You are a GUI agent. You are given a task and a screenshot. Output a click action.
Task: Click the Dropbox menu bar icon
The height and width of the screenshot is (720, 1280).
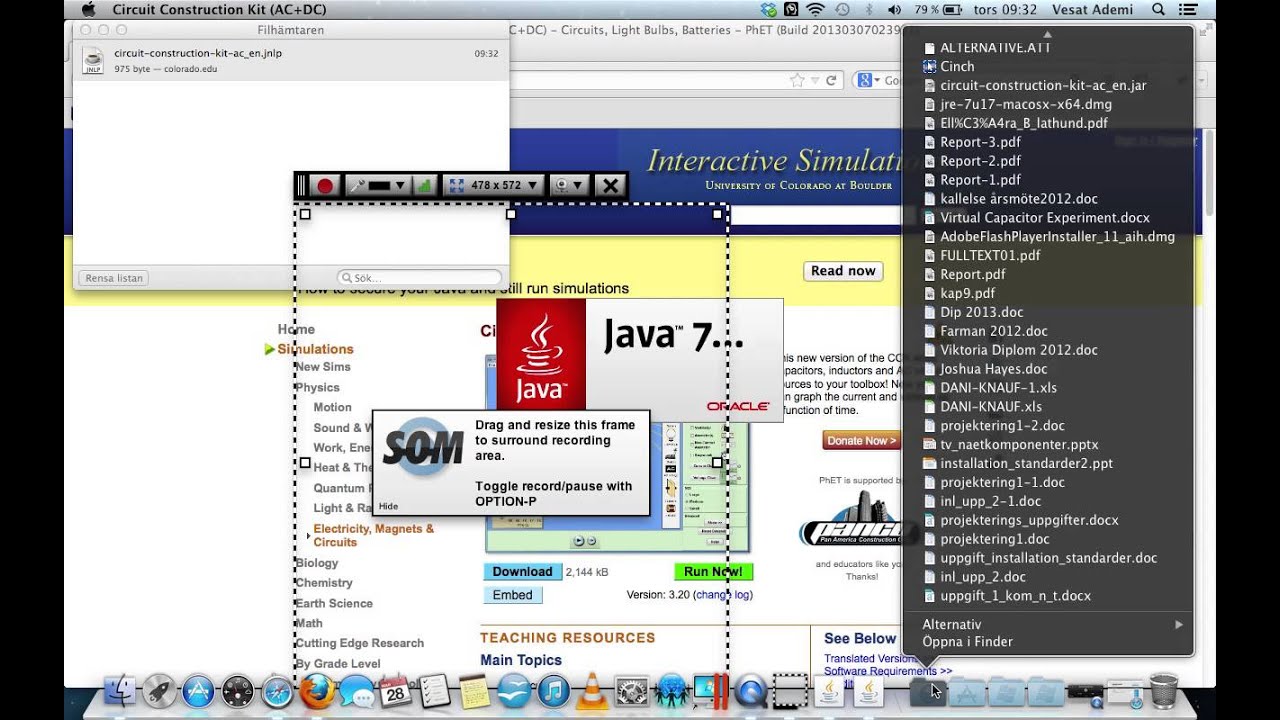point(767,10)
